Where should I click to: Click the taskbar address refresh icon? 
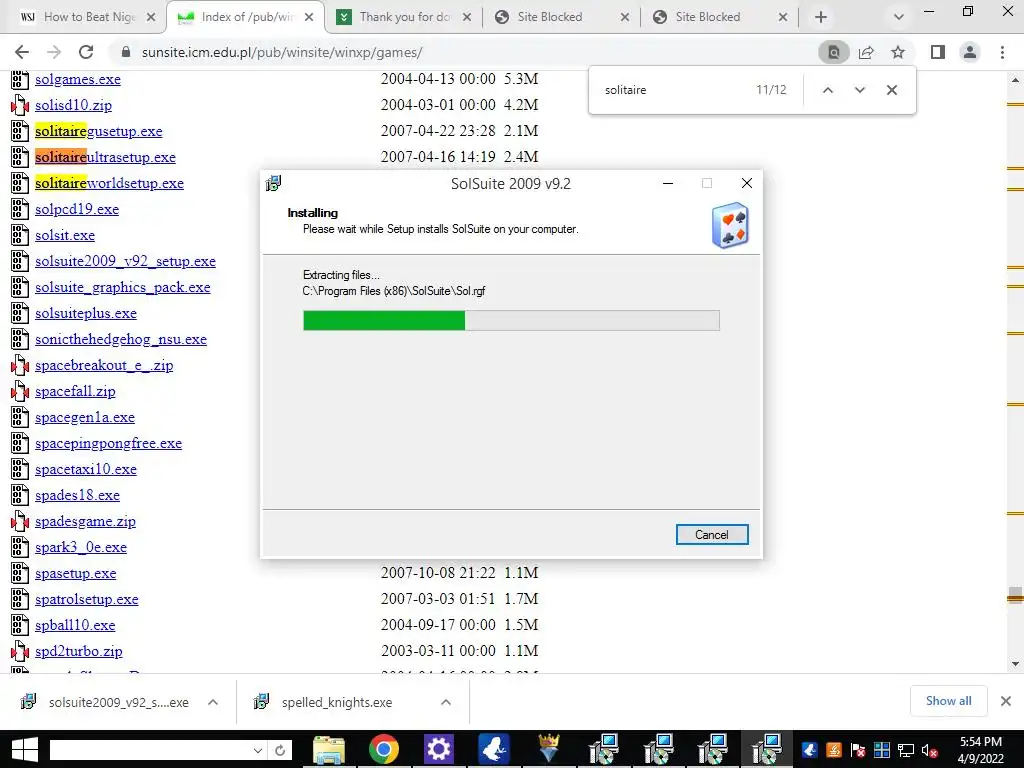[x=280, y=750]
